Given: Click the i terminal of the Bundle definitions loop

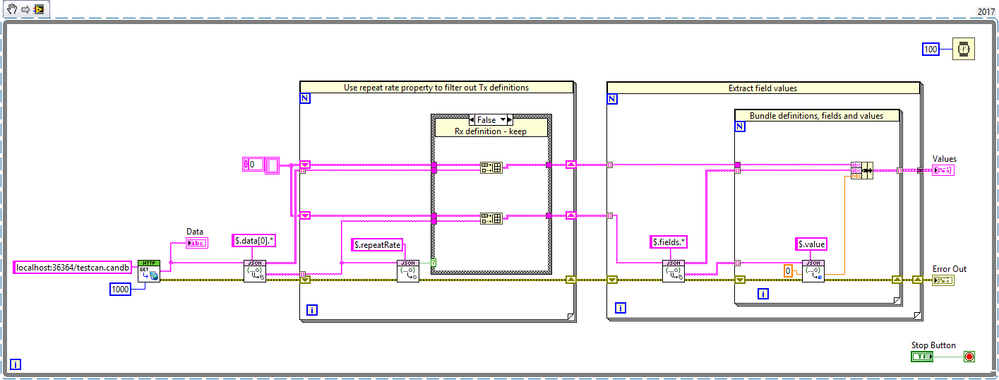Looking at the screenshot, I should tap(762, 293).
